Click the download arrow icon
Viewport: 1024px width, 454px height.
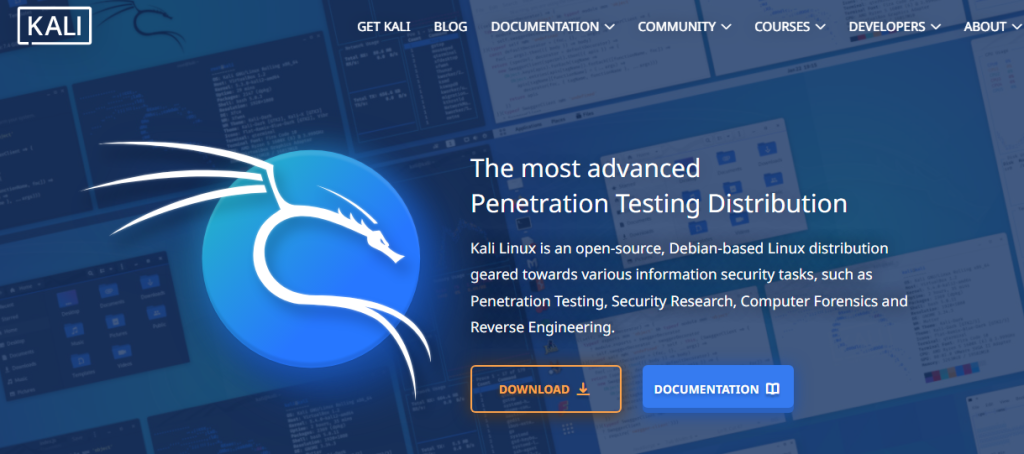pyautogui.click(x=583, y=389)
